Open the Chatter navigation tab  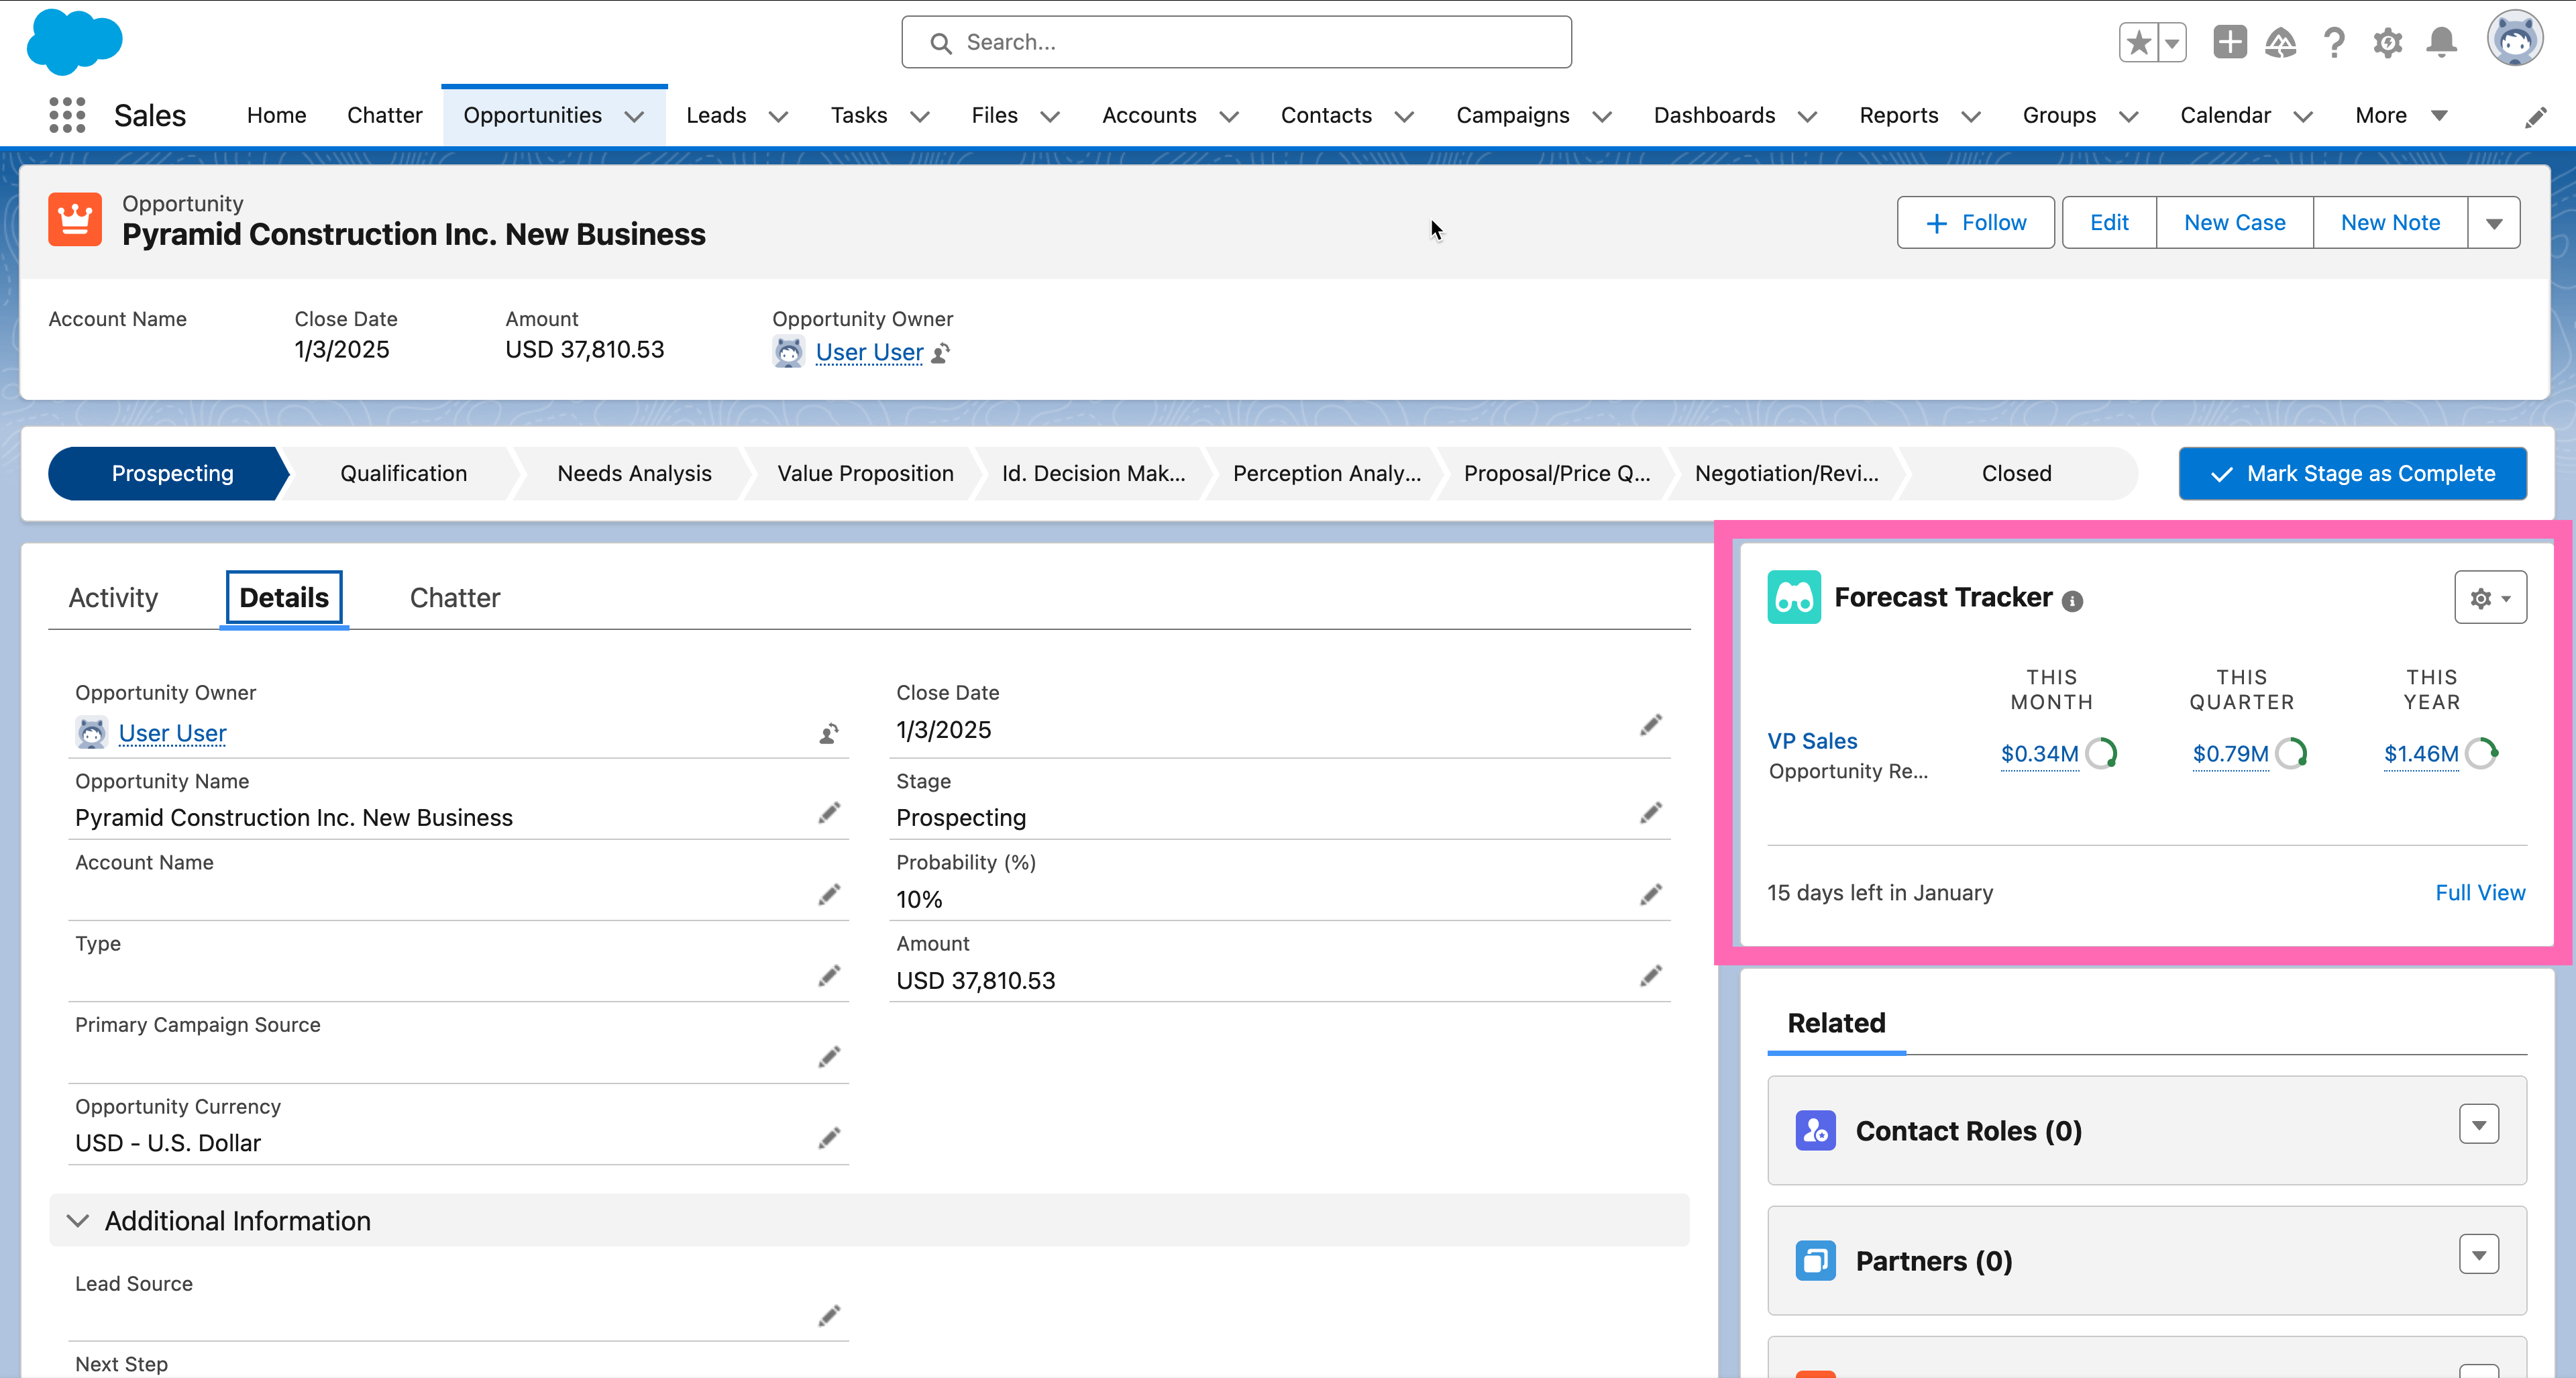[384, 115]
